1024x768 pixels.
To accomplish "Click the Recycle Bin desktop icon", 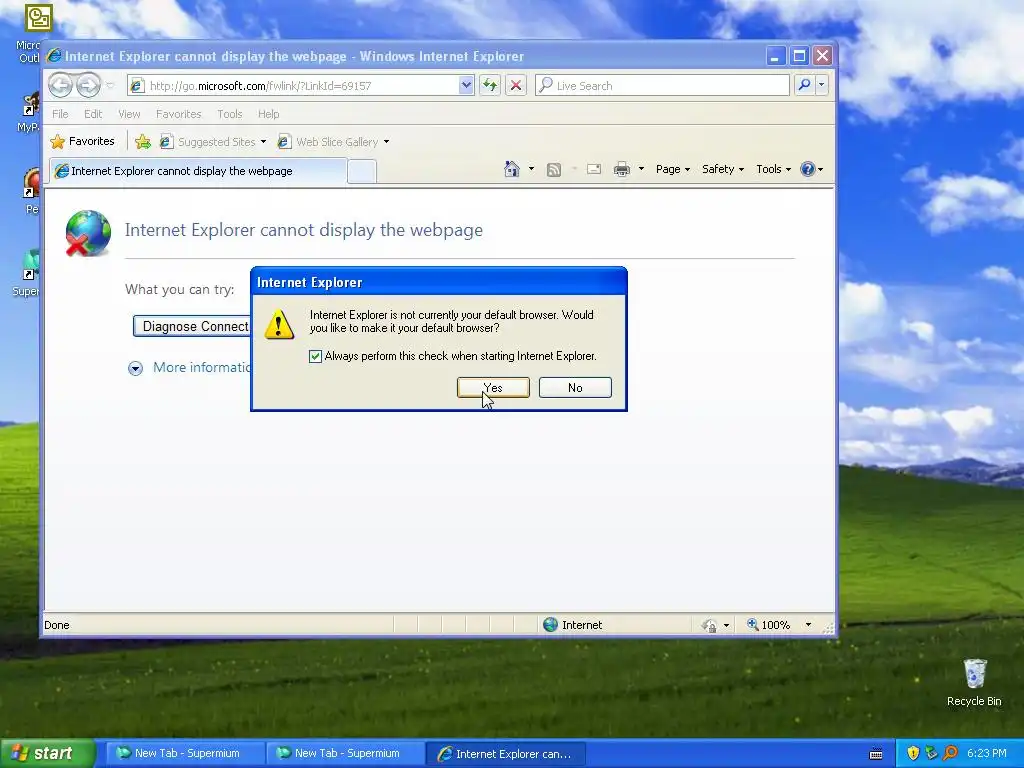I will point(974,682).
